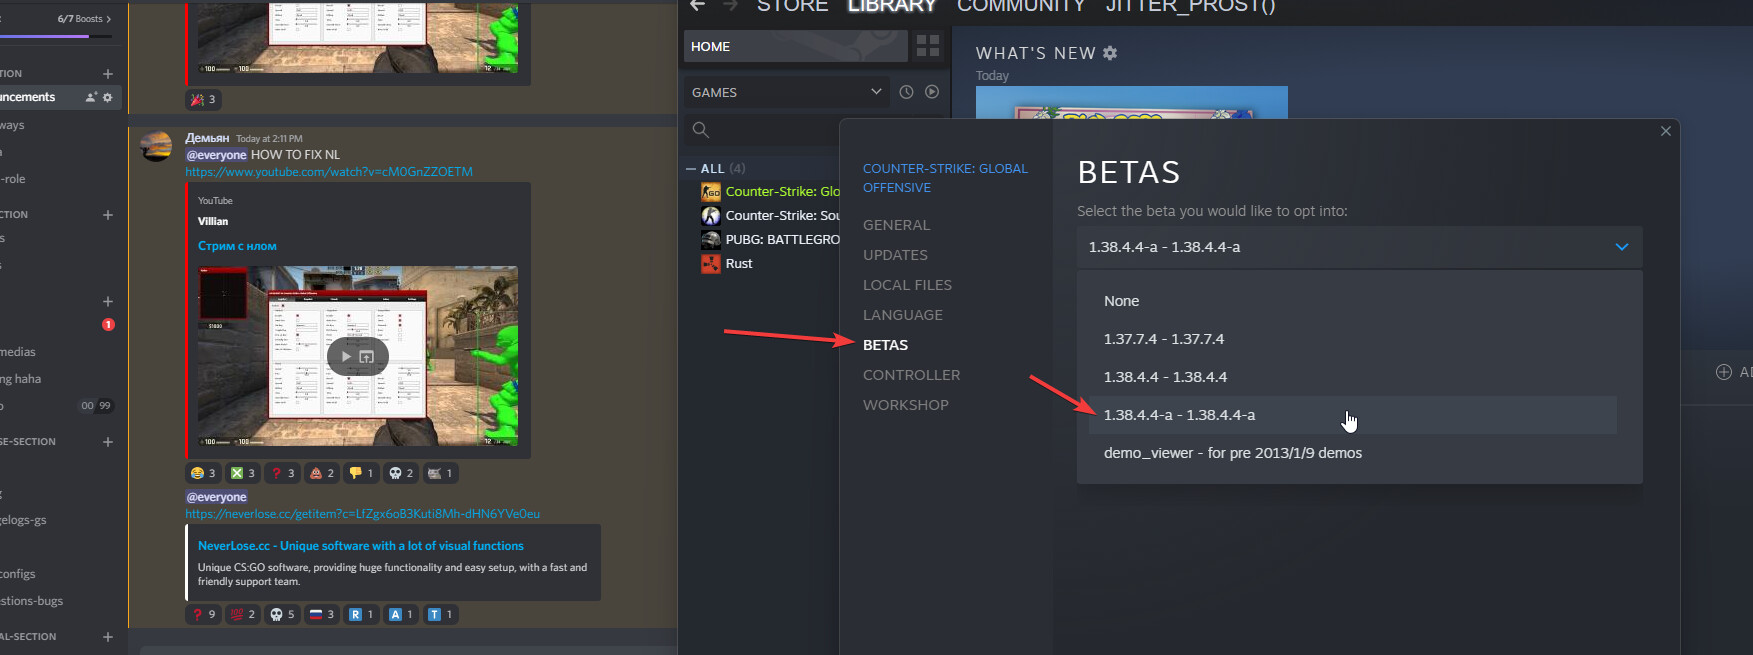Open 'Стрим с нлом' video title link

tap(237, 246)
